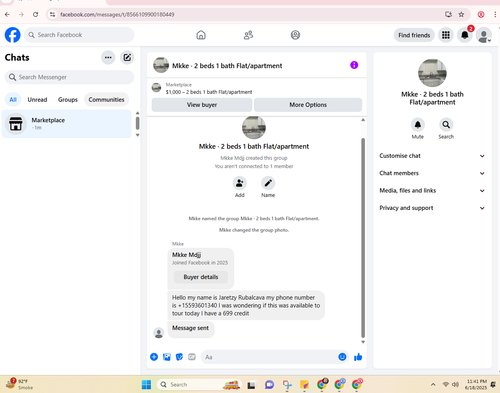Reload the page with refresh icon
This screenshot has height=393, width=500.
point(35,14)
